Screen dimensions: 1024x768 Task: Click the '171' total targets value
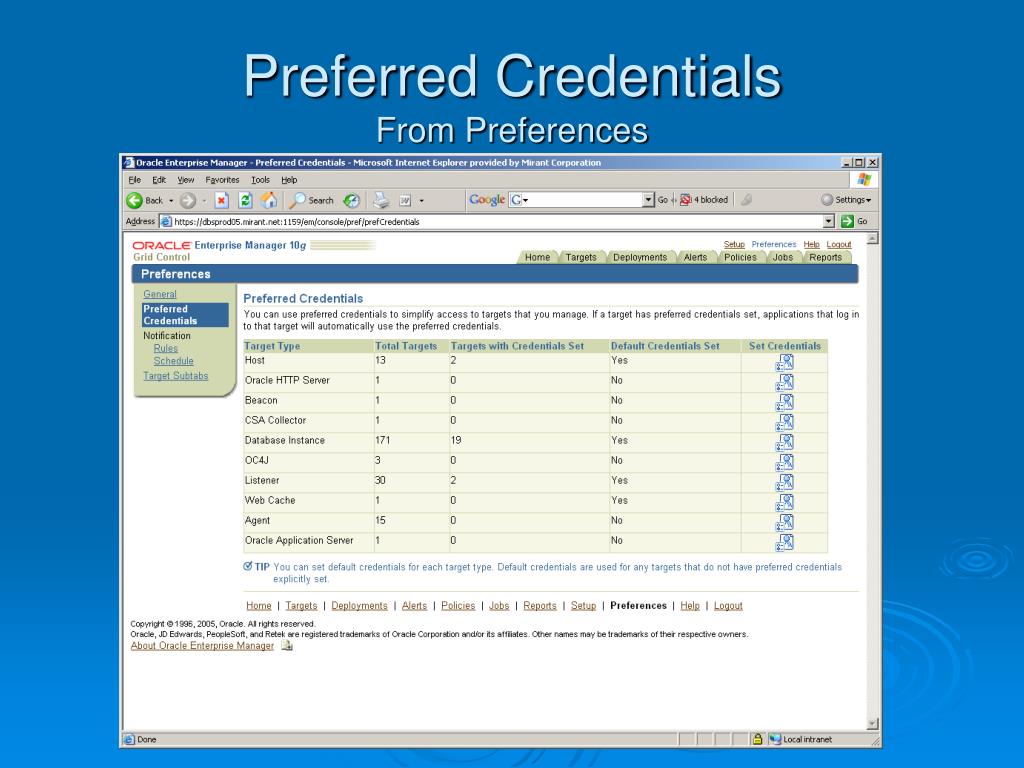(x=383, y=440)
